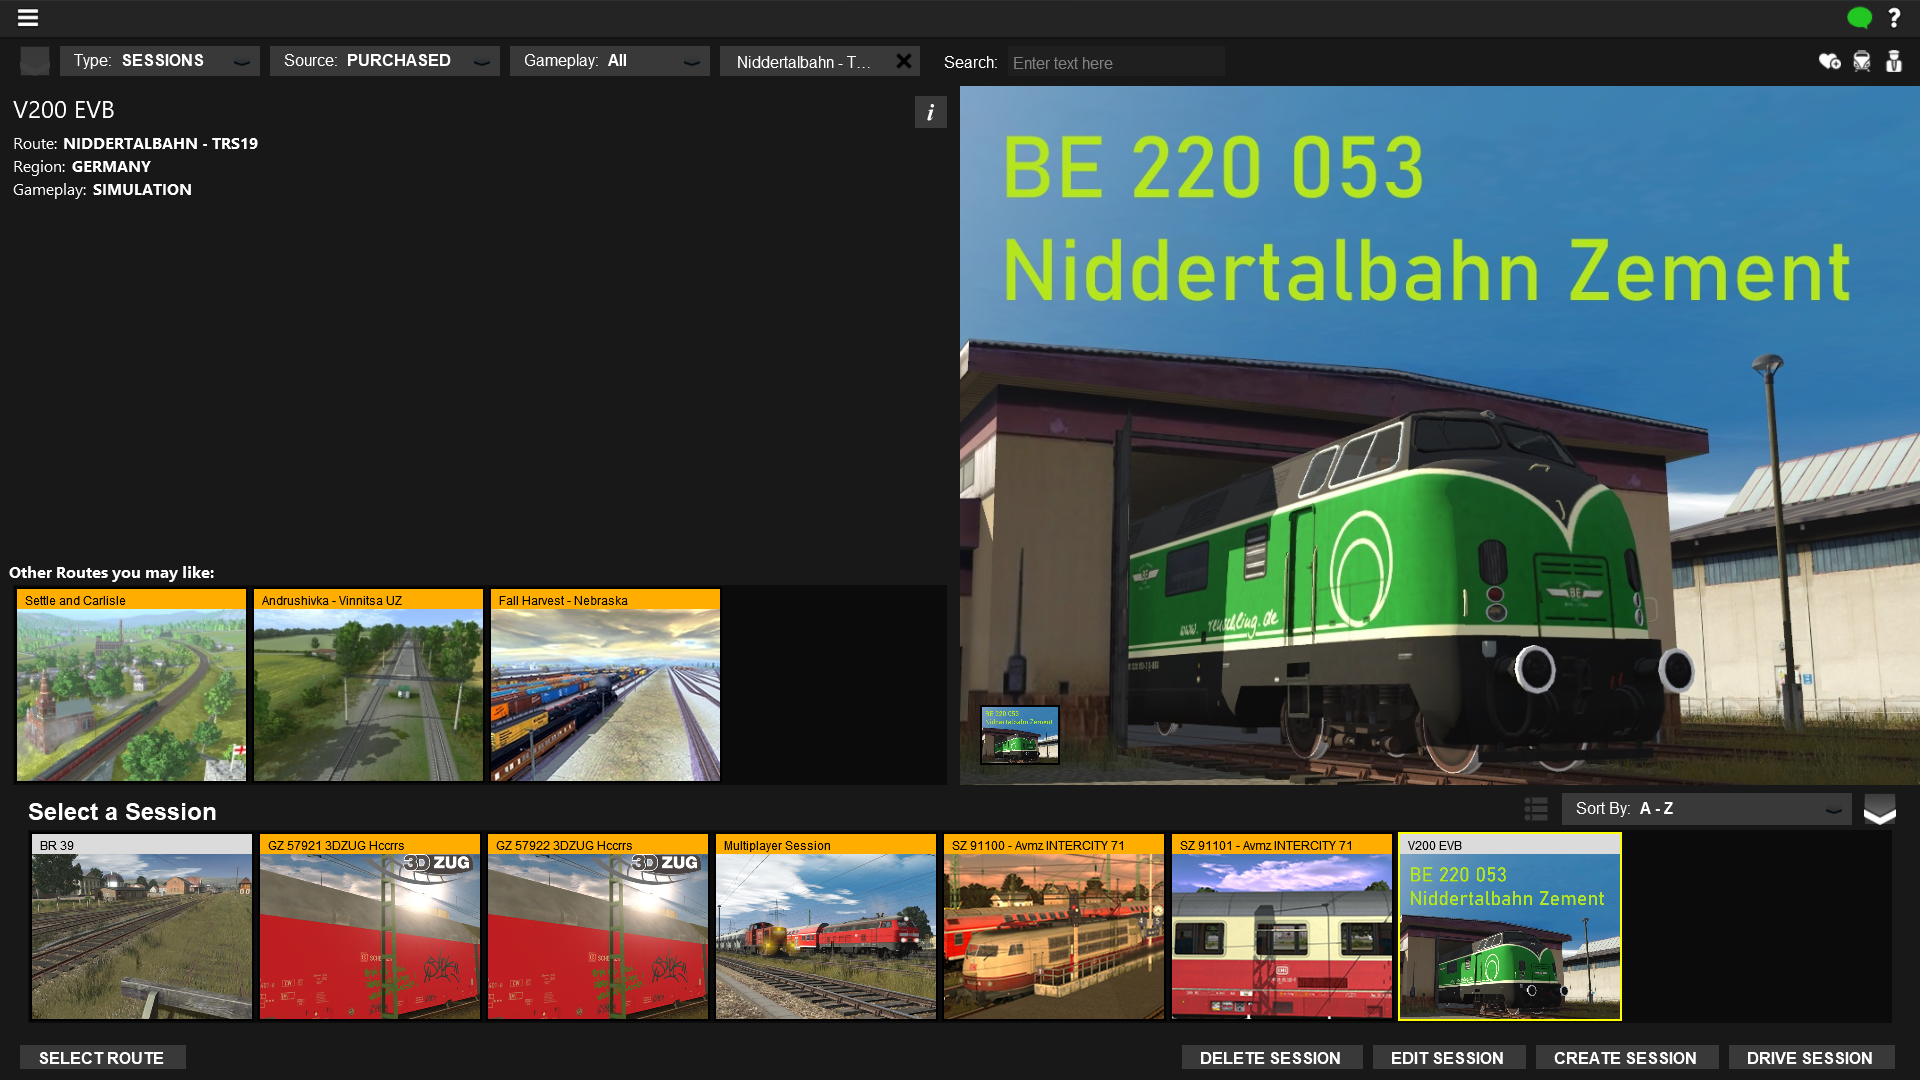
Task: Click the CREATE SESSION button
Action: click(x=1626, y=1058)
